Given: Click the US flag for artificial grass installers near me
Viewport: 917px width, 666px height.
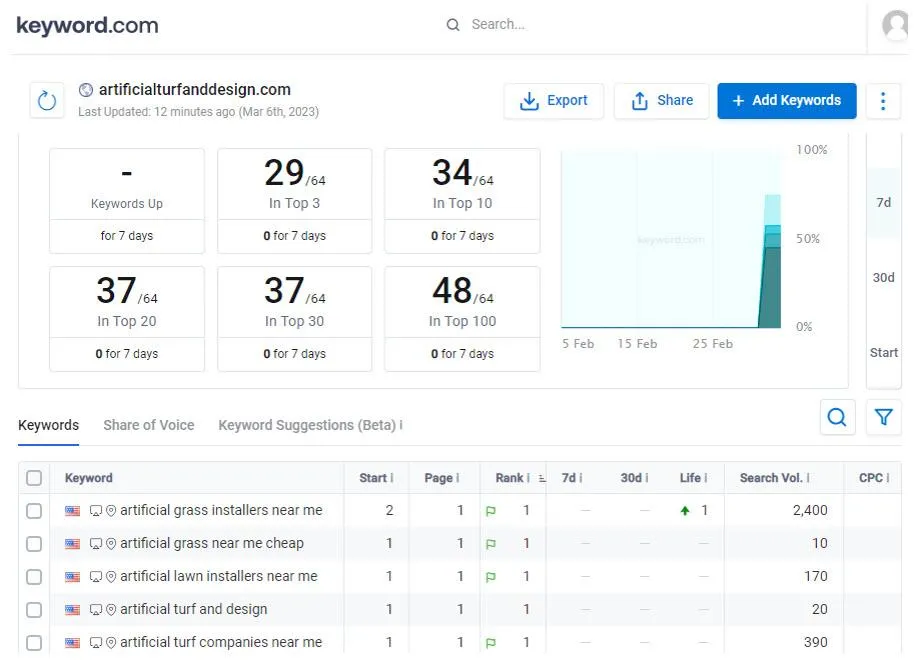Looking at the screenshot, I should pos(73,511).
